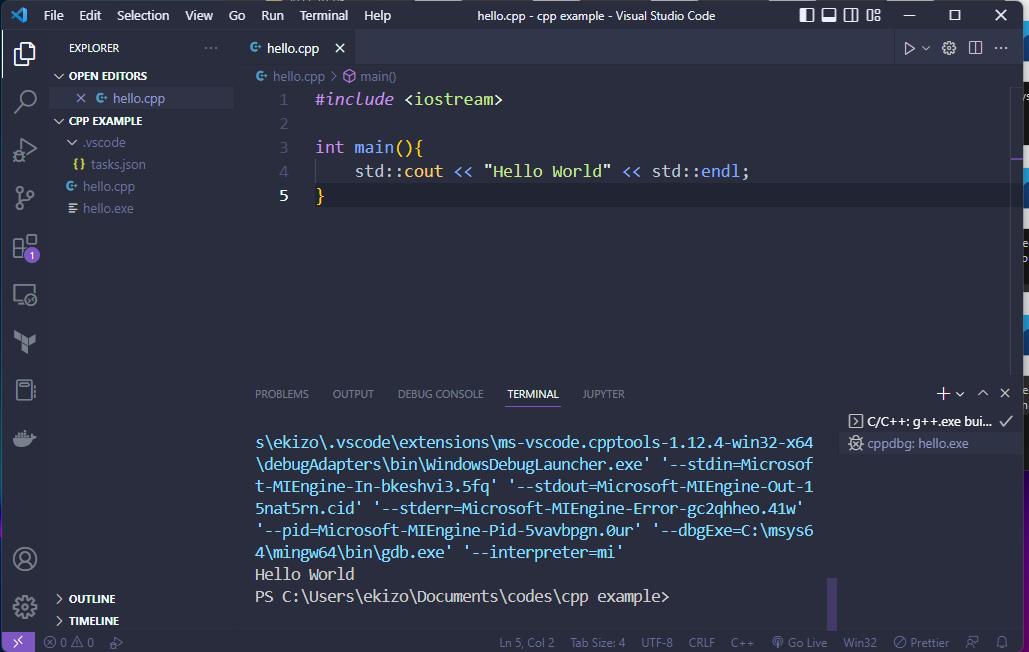Click the remote window indicator in status bar

coord(18,642)
